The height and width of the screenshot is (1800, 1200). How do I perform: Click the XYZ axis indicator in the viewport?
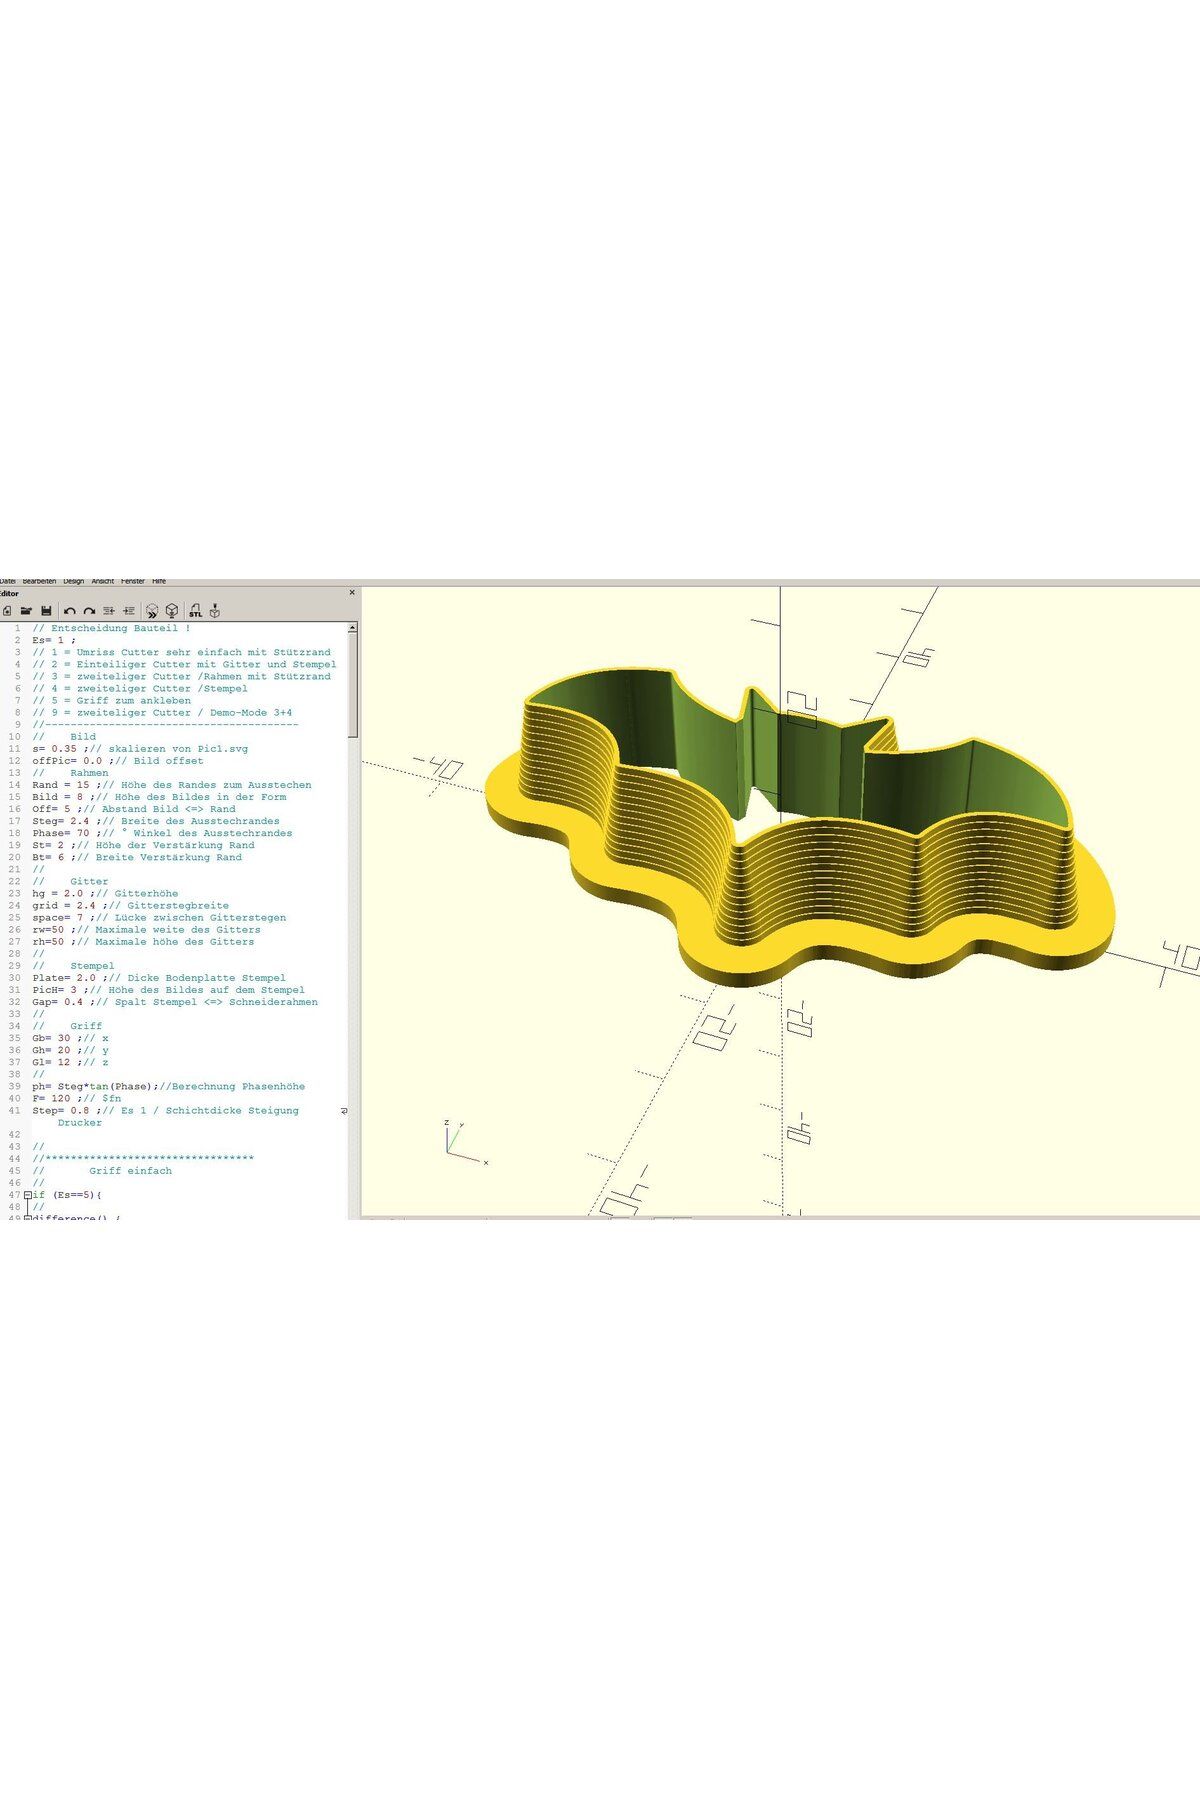point(465,1143)
